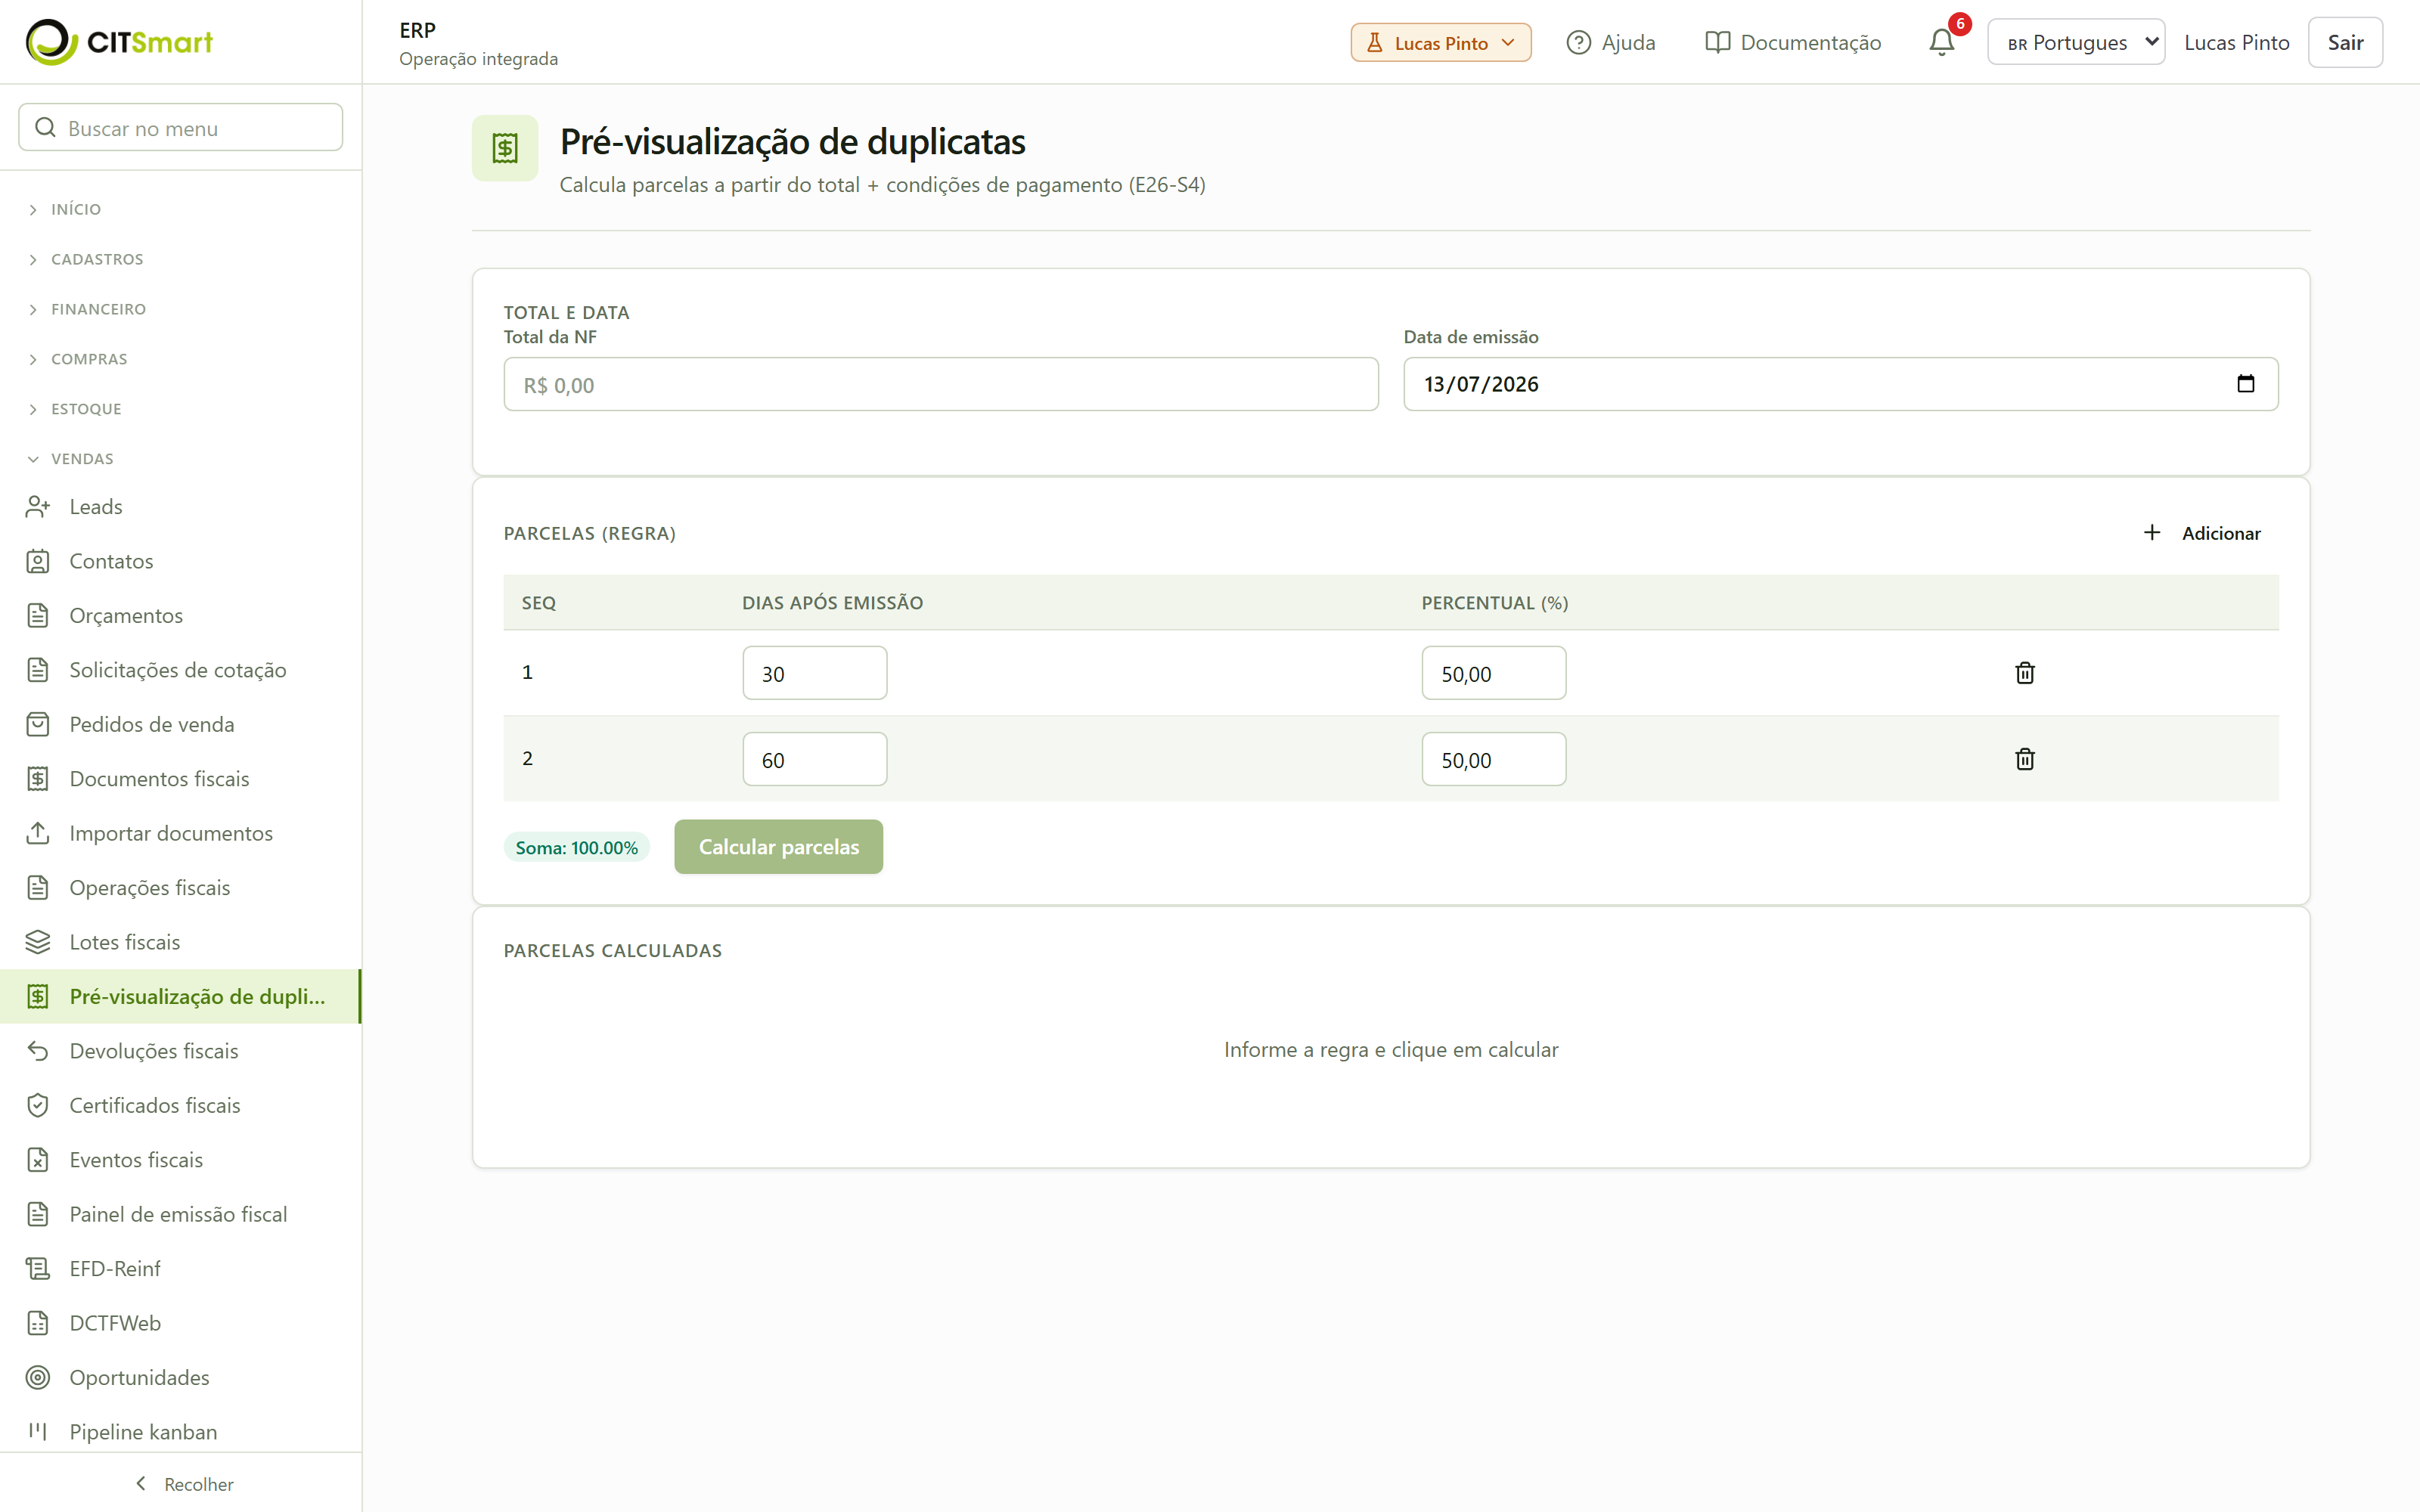Focus the Buscar no menu search field
This screenshot has height=1512, width=2420.
(181, 128)
